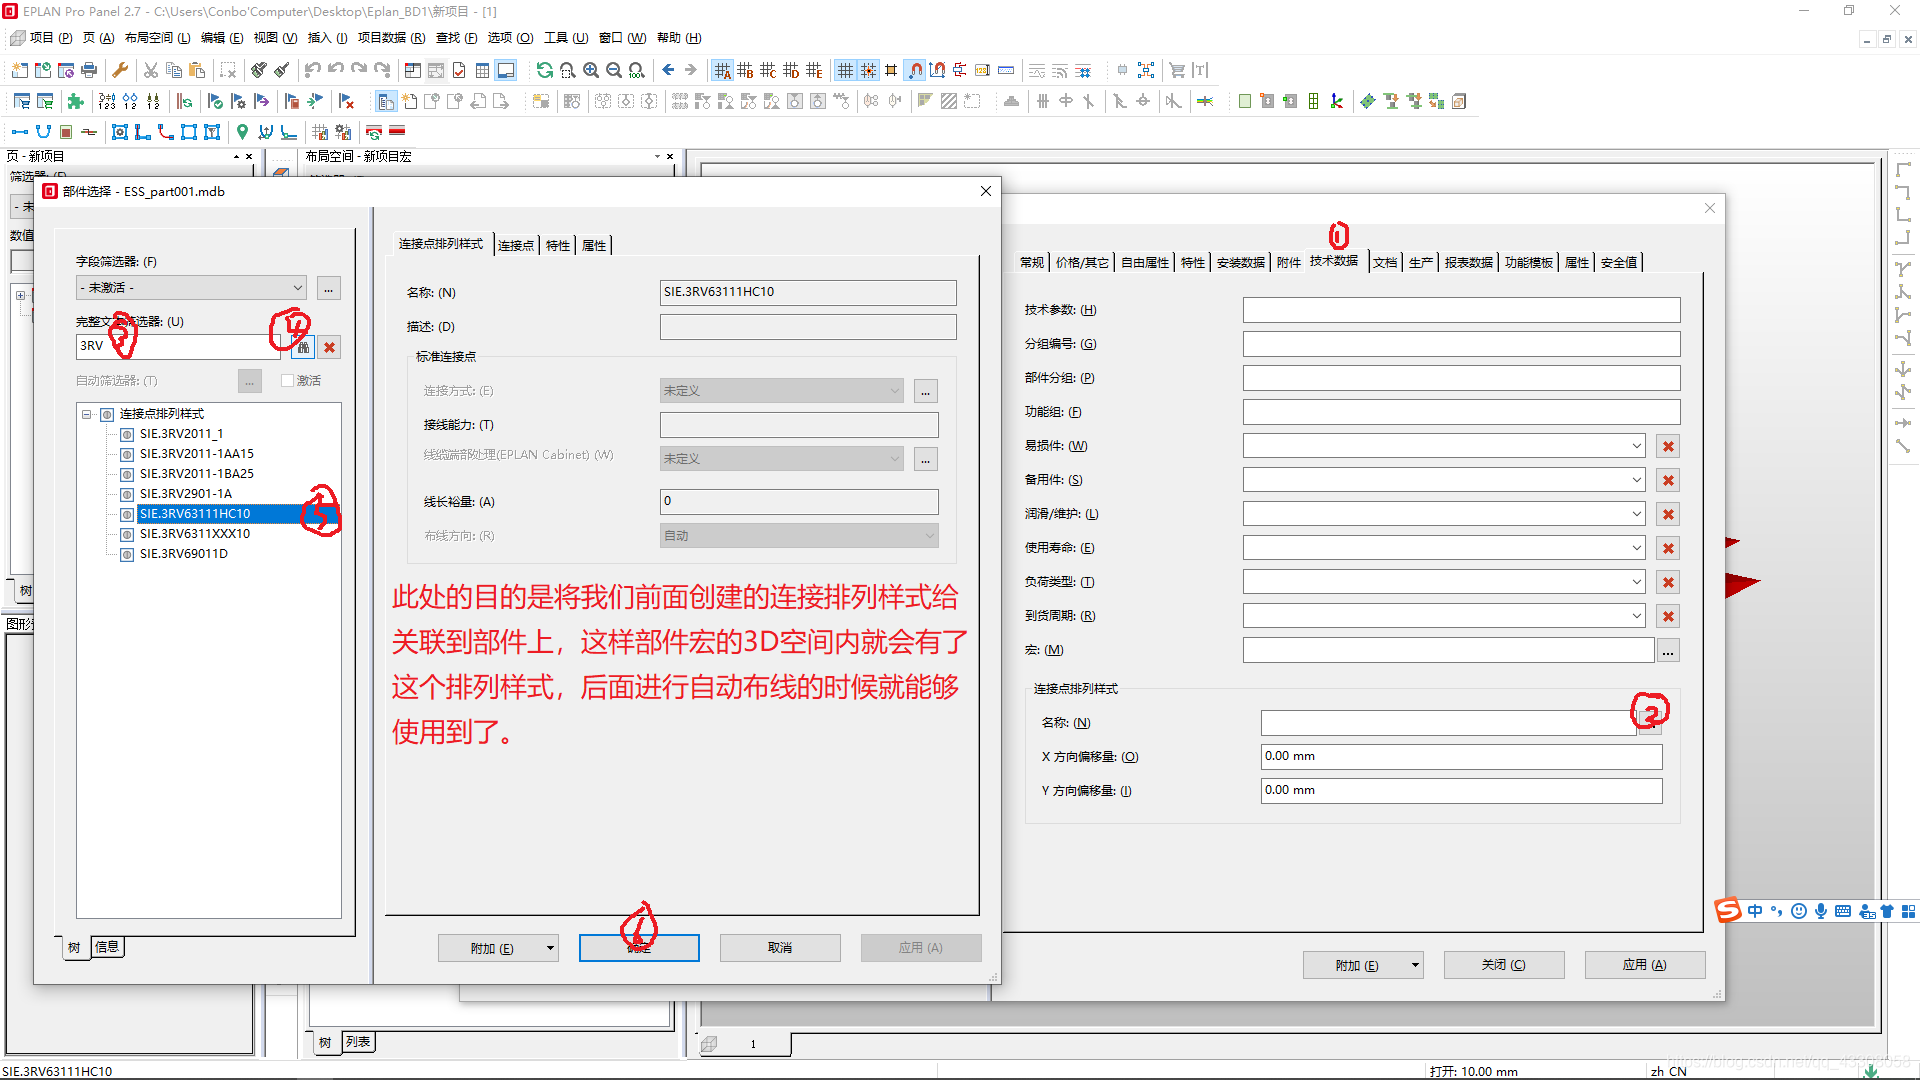Open the 字段筛选器 dropdown showing 未激活

(192, 288)
